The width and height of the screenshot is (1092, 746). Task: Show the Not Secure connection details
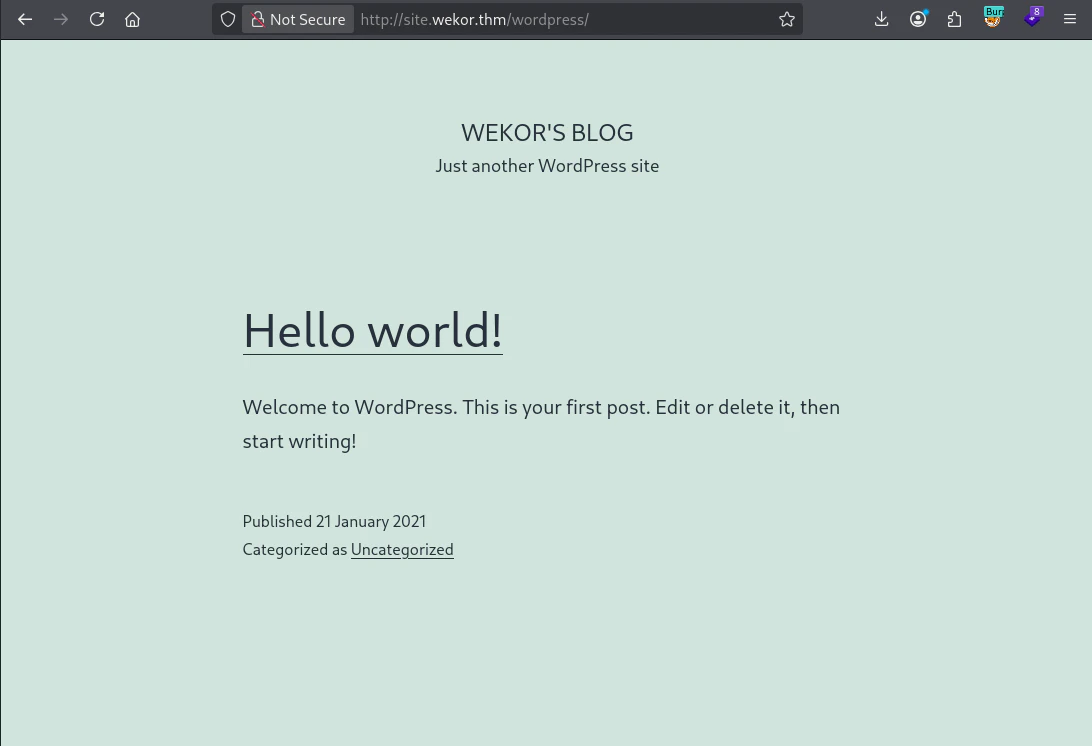click(298, 20)
